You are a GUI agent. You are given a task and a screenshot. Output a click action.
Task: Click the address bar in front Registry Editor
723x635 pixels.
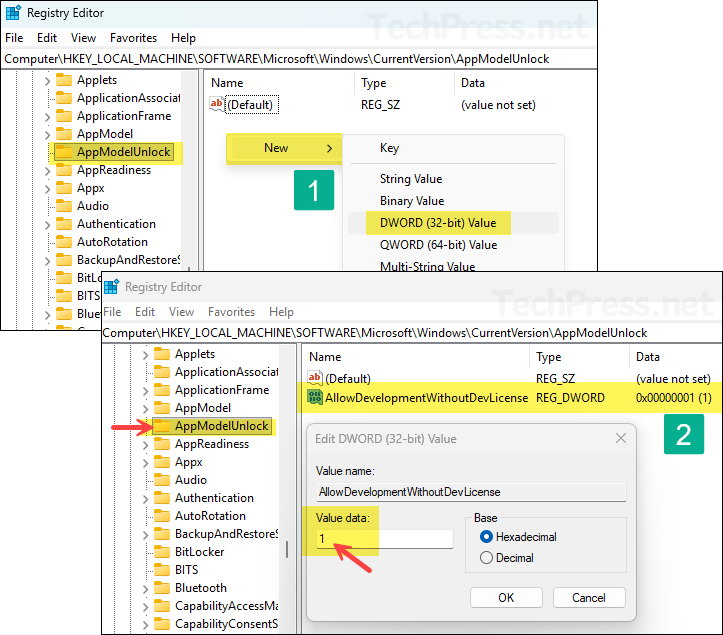click(410, 332)
